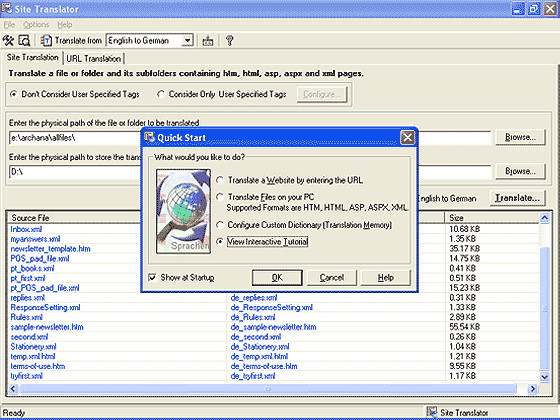Choose Translate Files on your PC option
This screenshot has height=420, width=560.
click(220, 197)
